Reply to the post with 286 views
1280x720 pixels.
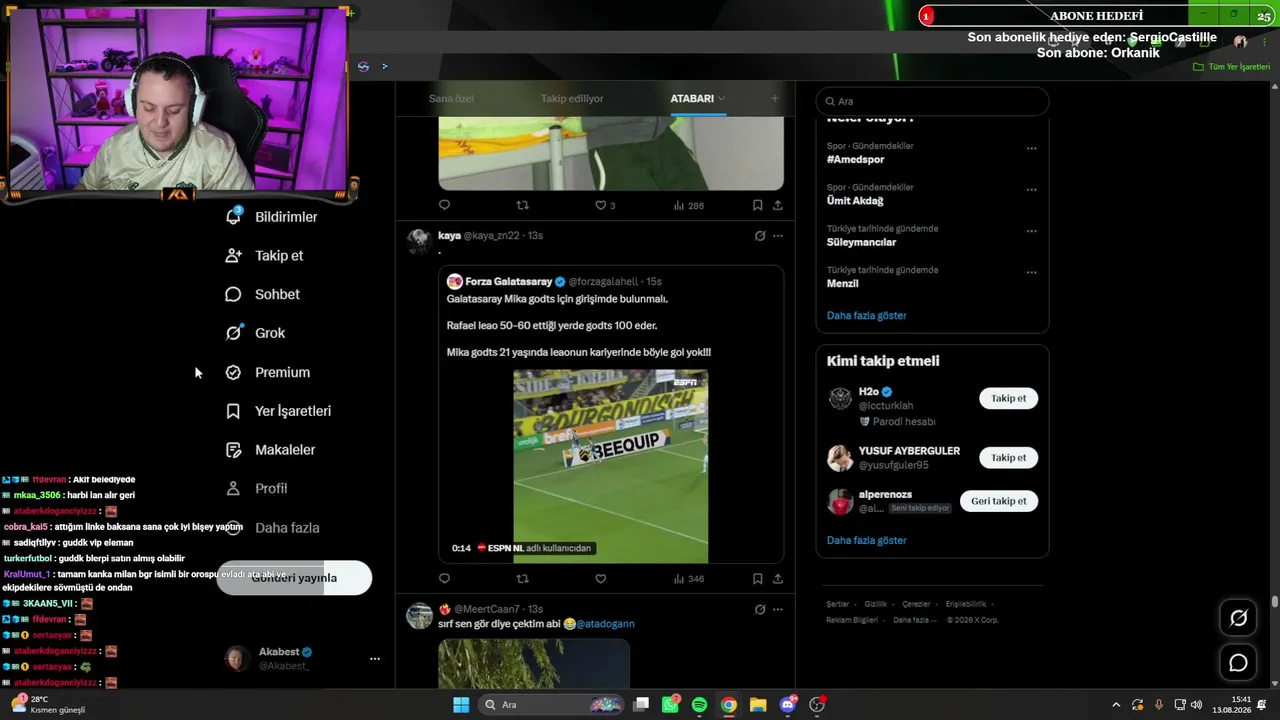[x=445, y=205]
